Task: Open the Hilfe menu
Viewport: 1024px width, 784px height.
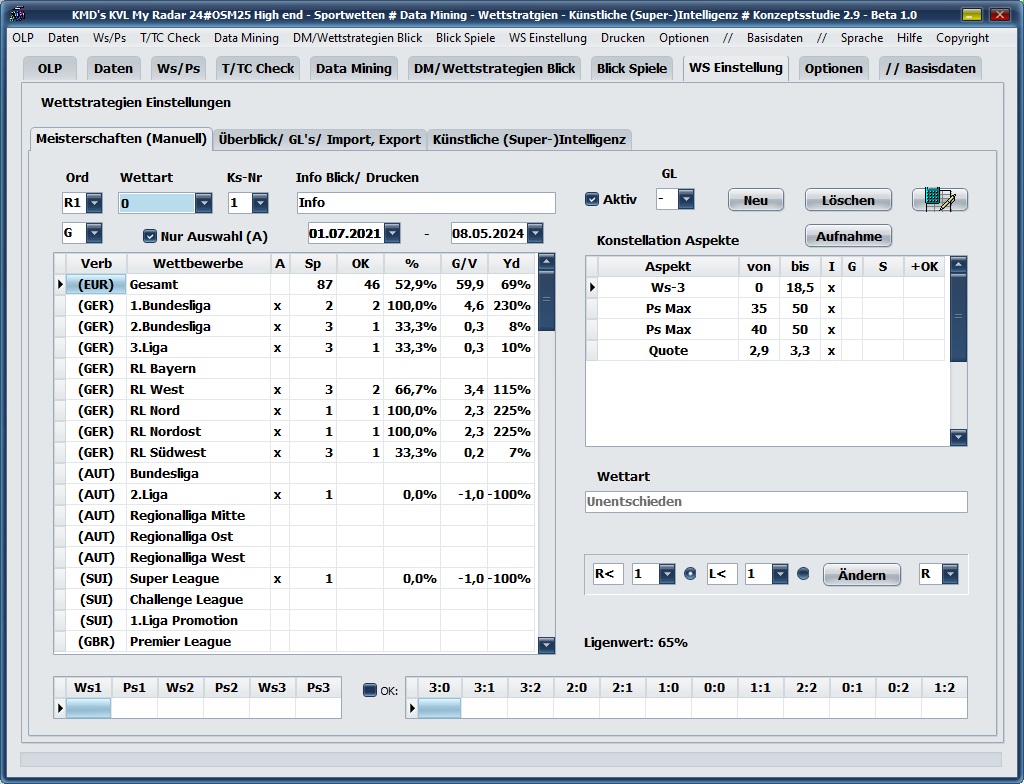Action: point(910,38)
